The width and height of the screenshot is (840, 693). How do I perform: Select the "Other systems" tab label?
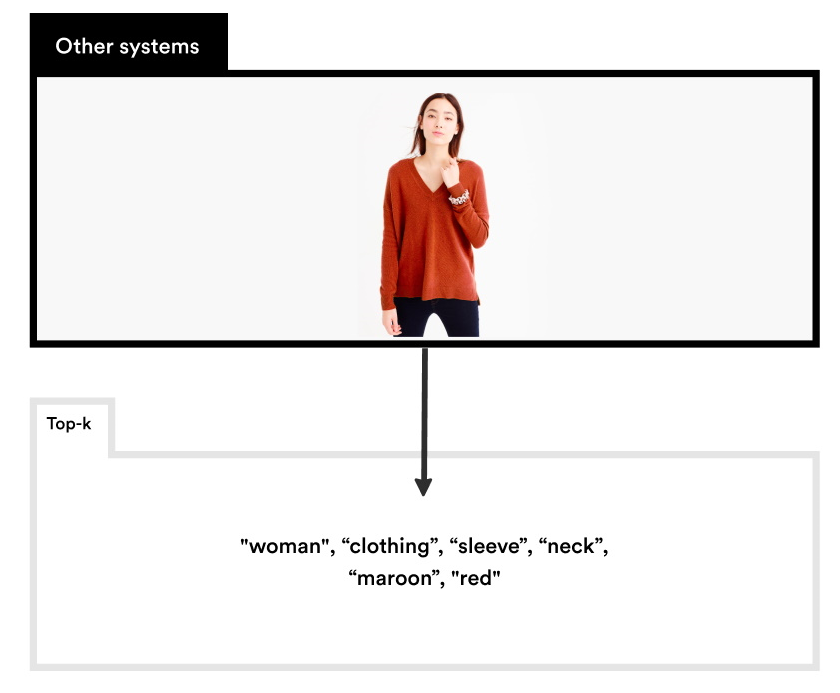click(x=127, y=47)
